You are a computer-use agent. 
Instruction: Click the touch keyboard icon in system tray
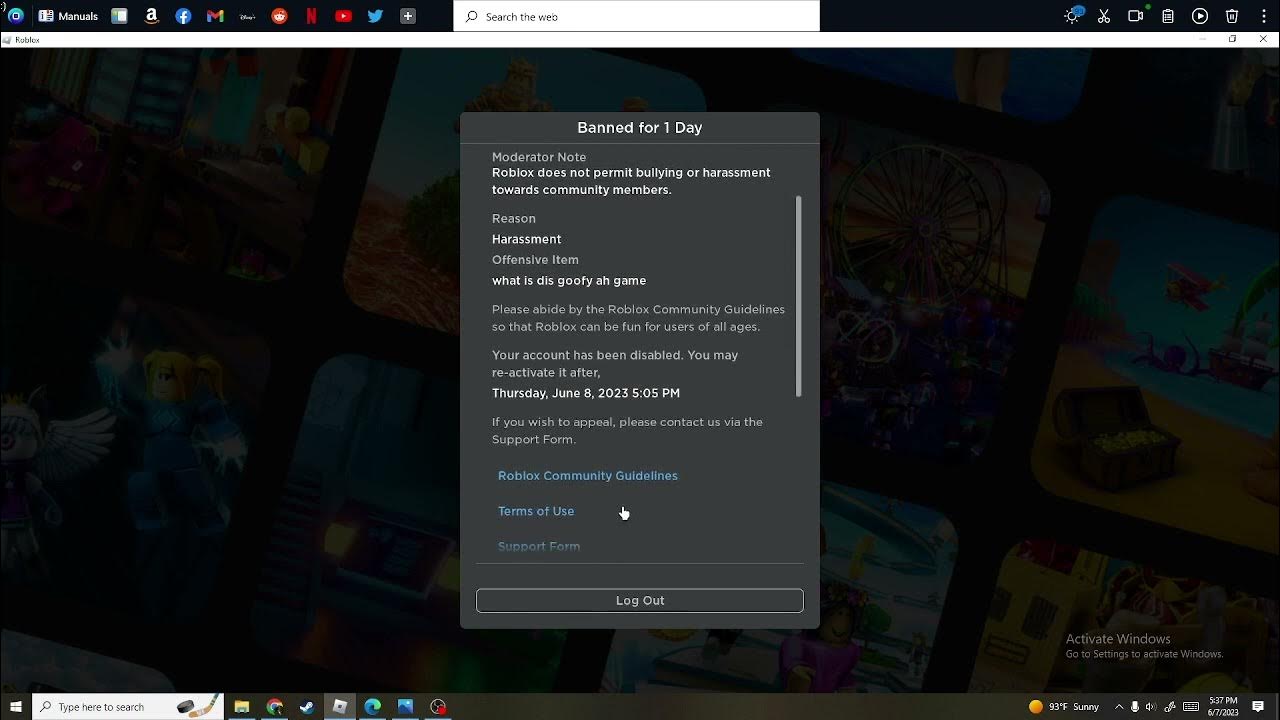pyautogui.click(x=1191, y=707)
